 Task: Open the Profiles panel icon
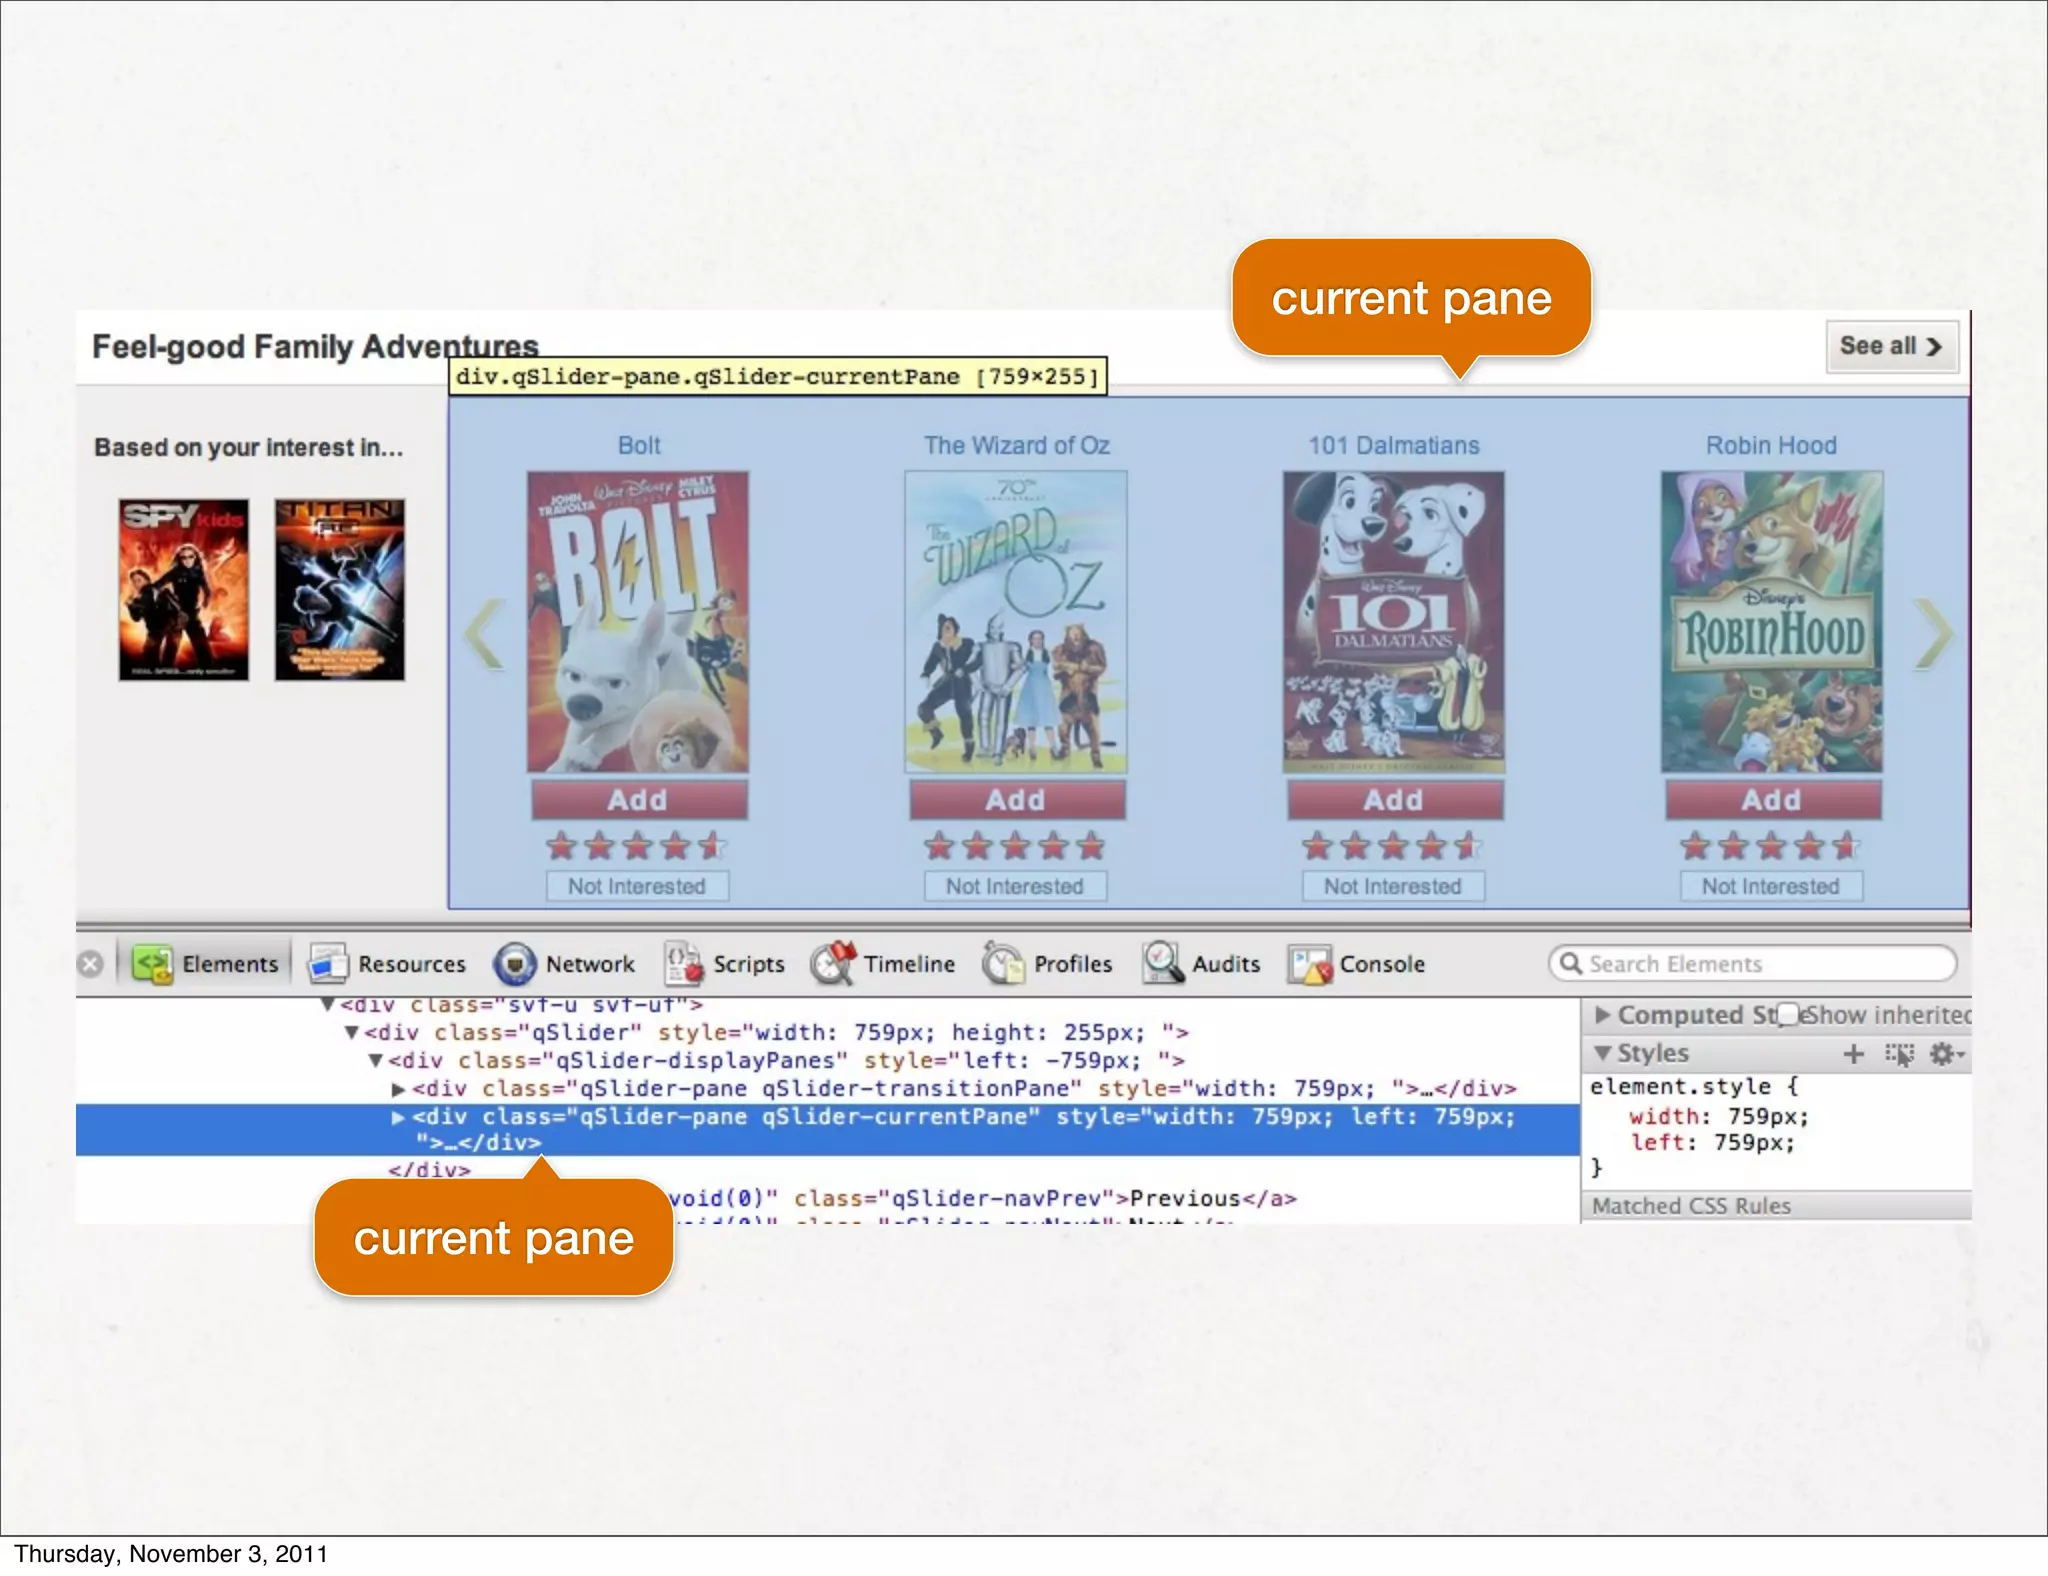pos(1002,964)
